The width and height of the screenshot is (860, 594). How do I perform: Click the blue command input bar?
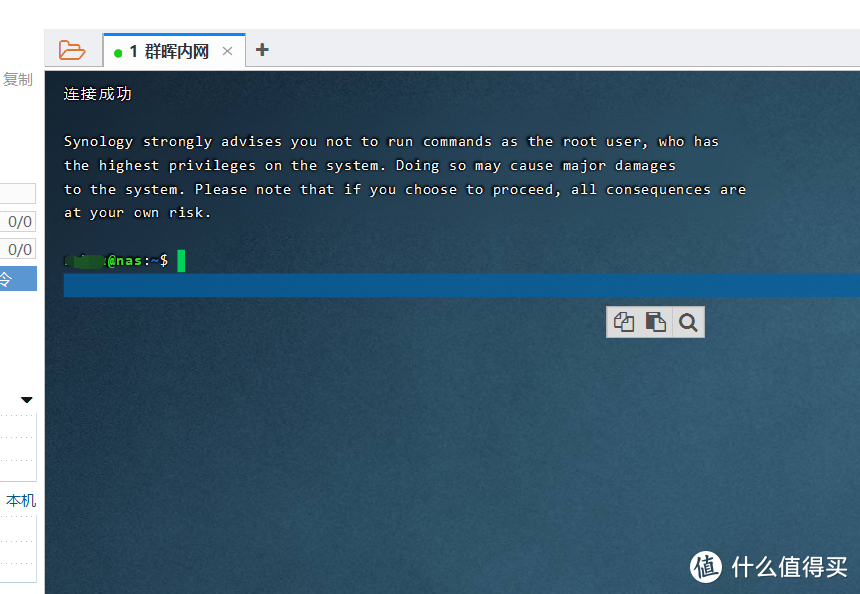[461, 285]
